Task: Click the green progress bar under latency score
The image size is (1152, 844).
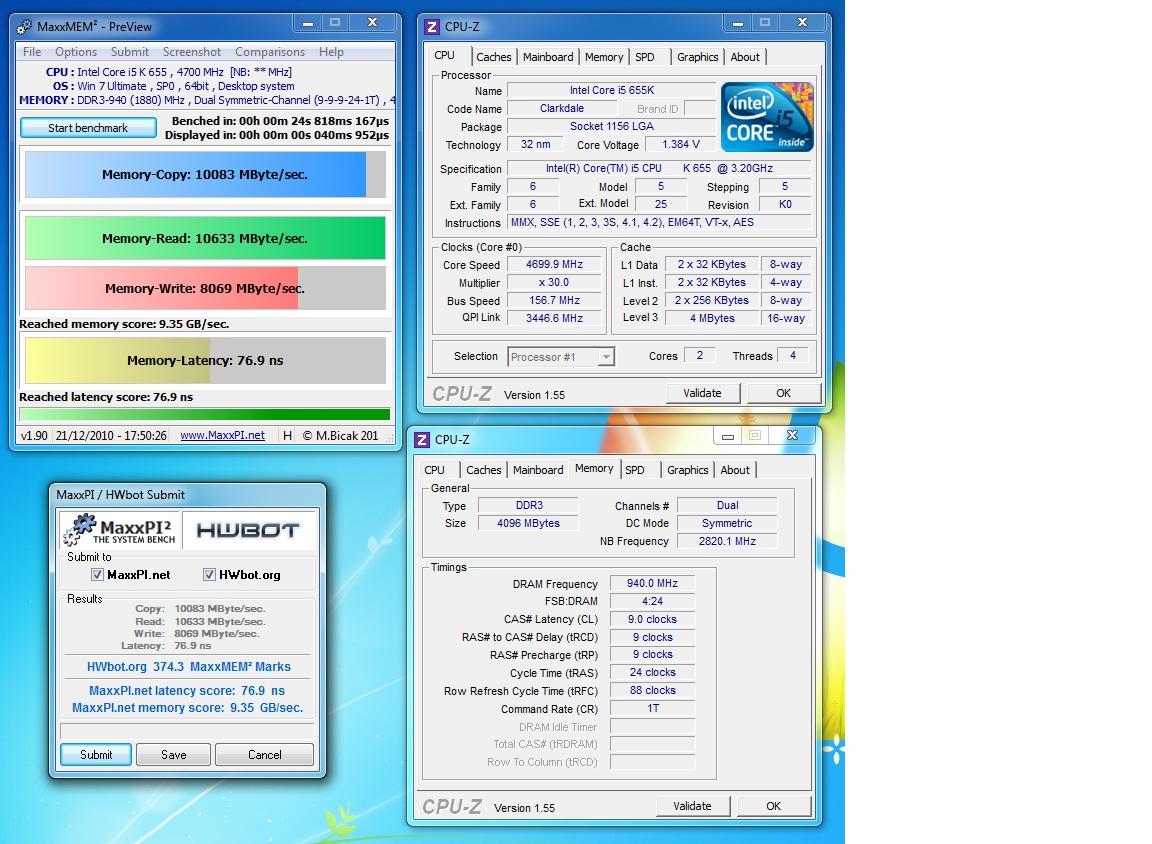Action: point(205,414)
